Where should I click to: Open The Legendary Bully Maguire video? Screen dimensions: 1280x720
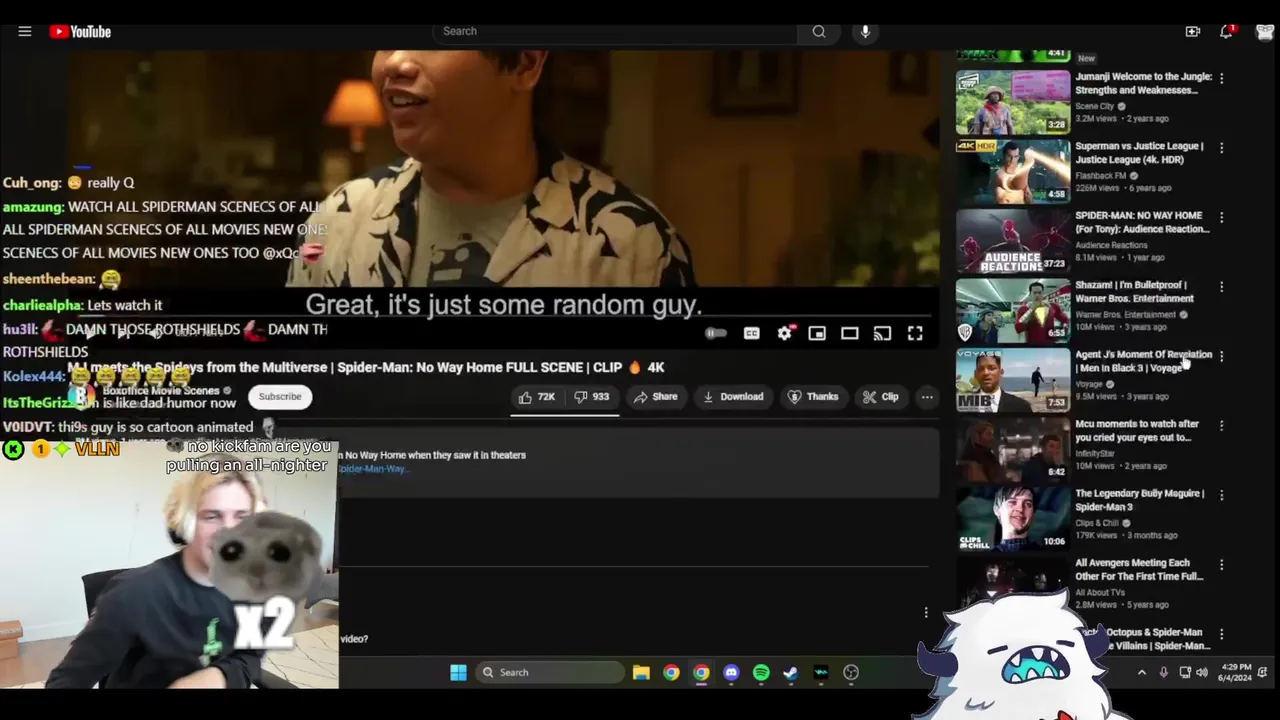(x=1013, y=520)
